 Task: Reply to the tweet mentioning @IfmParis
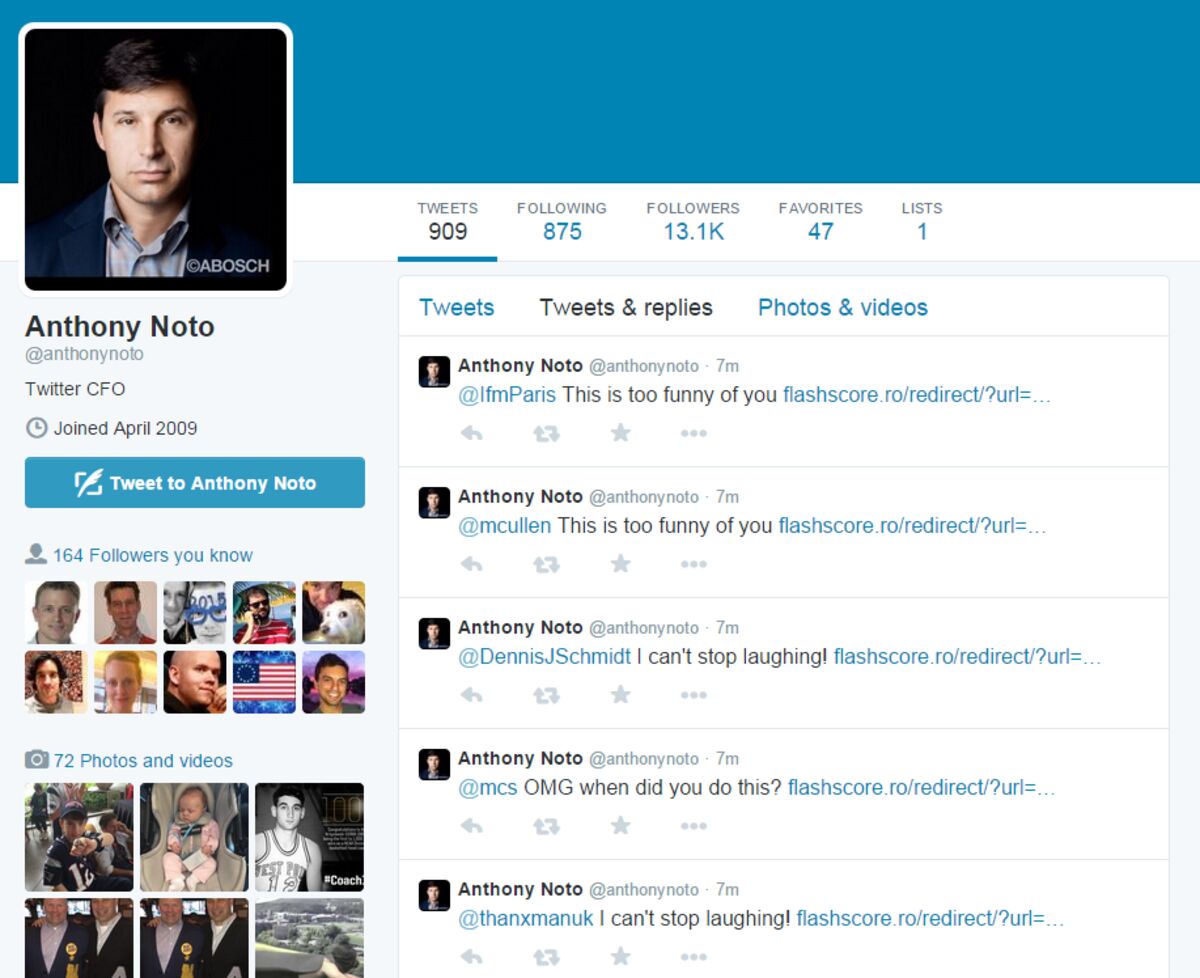(x=471, y=433)
